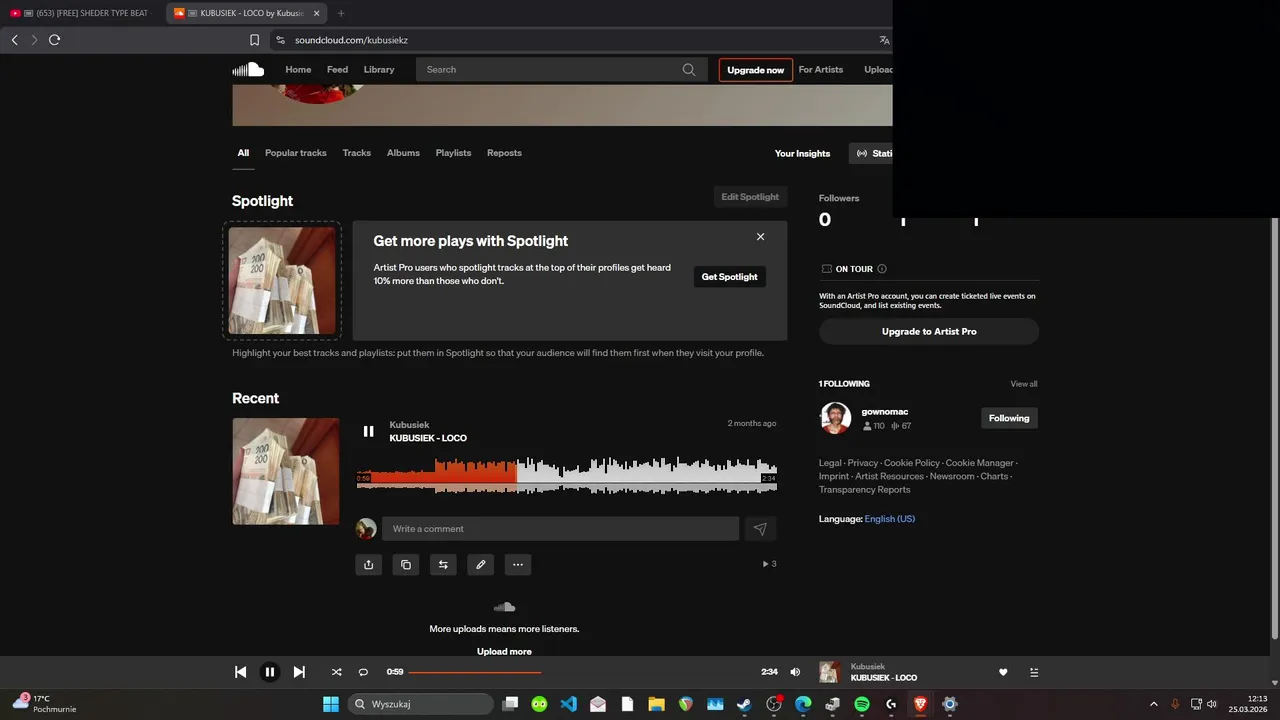Click the translate icon in address bar
The height and width of the screenshot is (720, 1280).
pyautogui.click(x=884, y=40)
